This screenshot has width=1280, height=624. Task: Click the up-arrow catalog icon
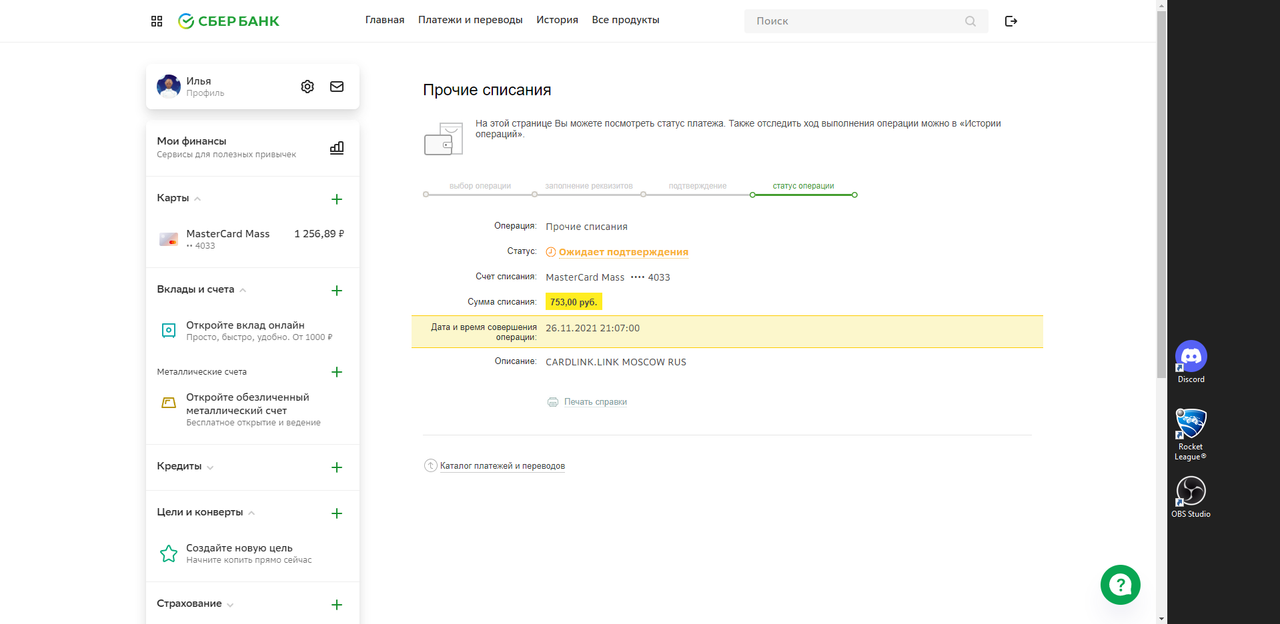(431, 466)
